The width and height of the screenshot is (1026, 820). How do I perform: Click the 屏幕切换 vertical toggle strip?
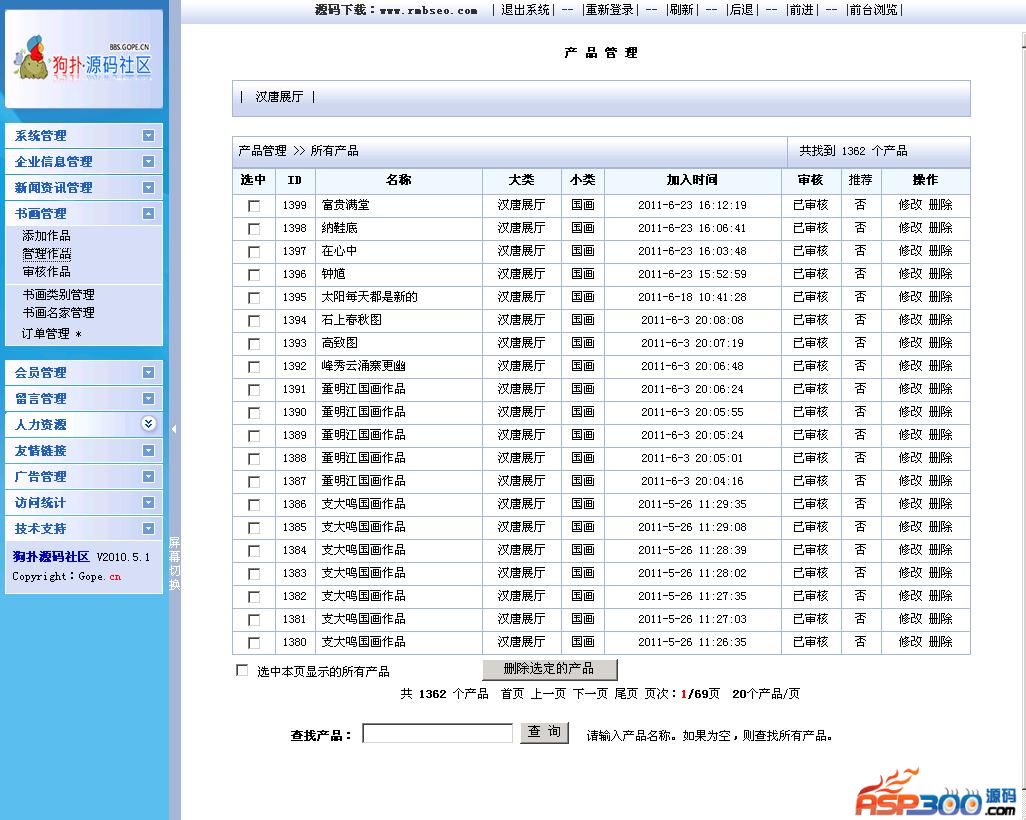click(x=174, y=563)
